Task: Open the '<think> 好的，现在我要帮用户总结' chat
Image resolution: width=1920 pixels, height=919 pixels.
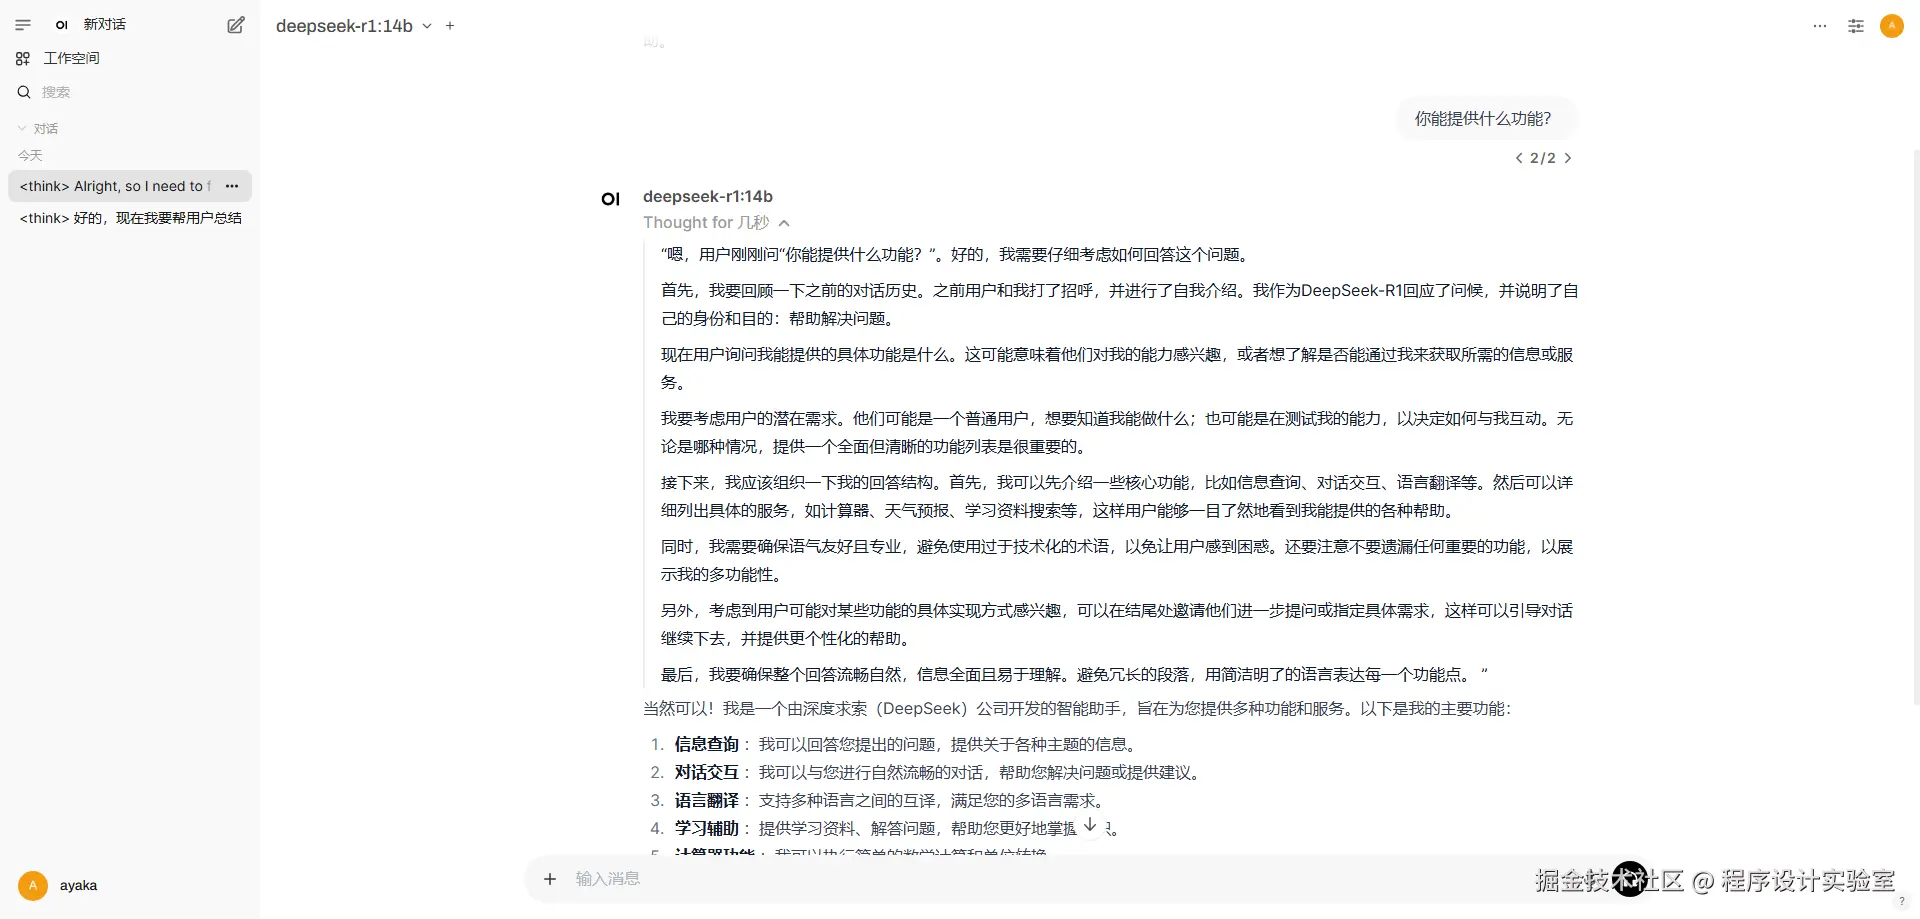Action: pyautogui.click(x=130, y=218)
